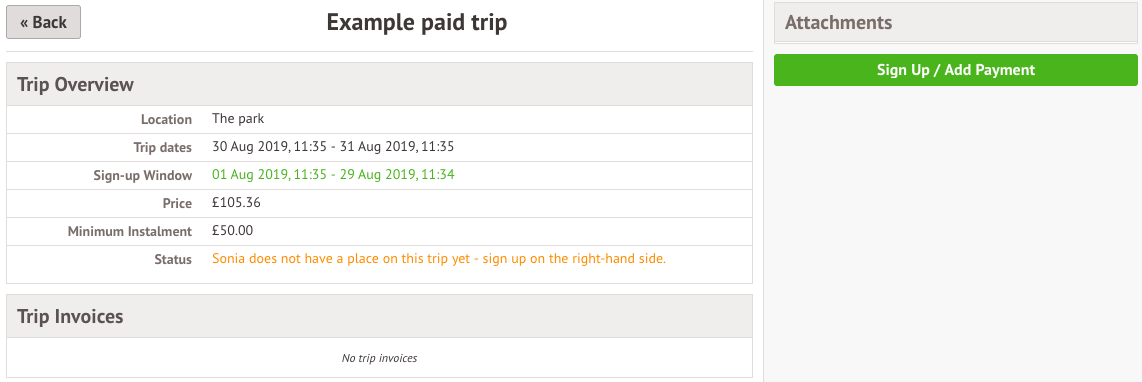
Task: Click the Trip Invoices section header
Action: pyautogui.click(x=379, y=316)
